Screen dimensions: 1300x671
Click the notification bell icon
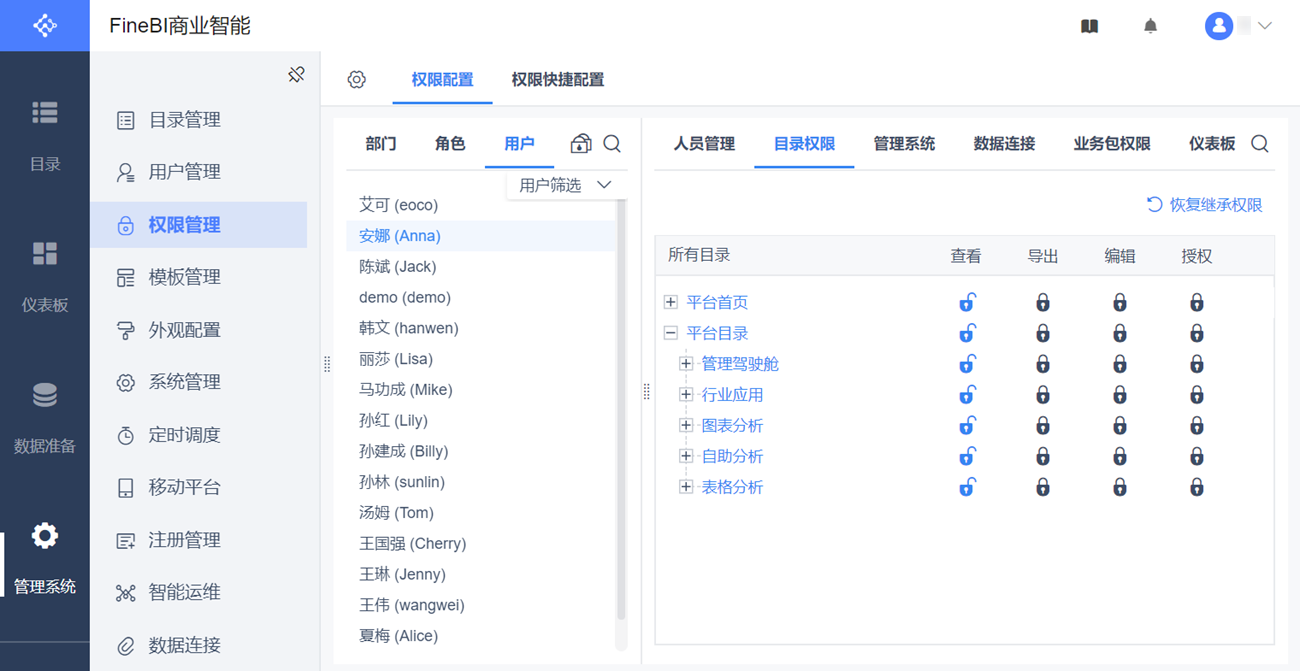point(1150,27)
